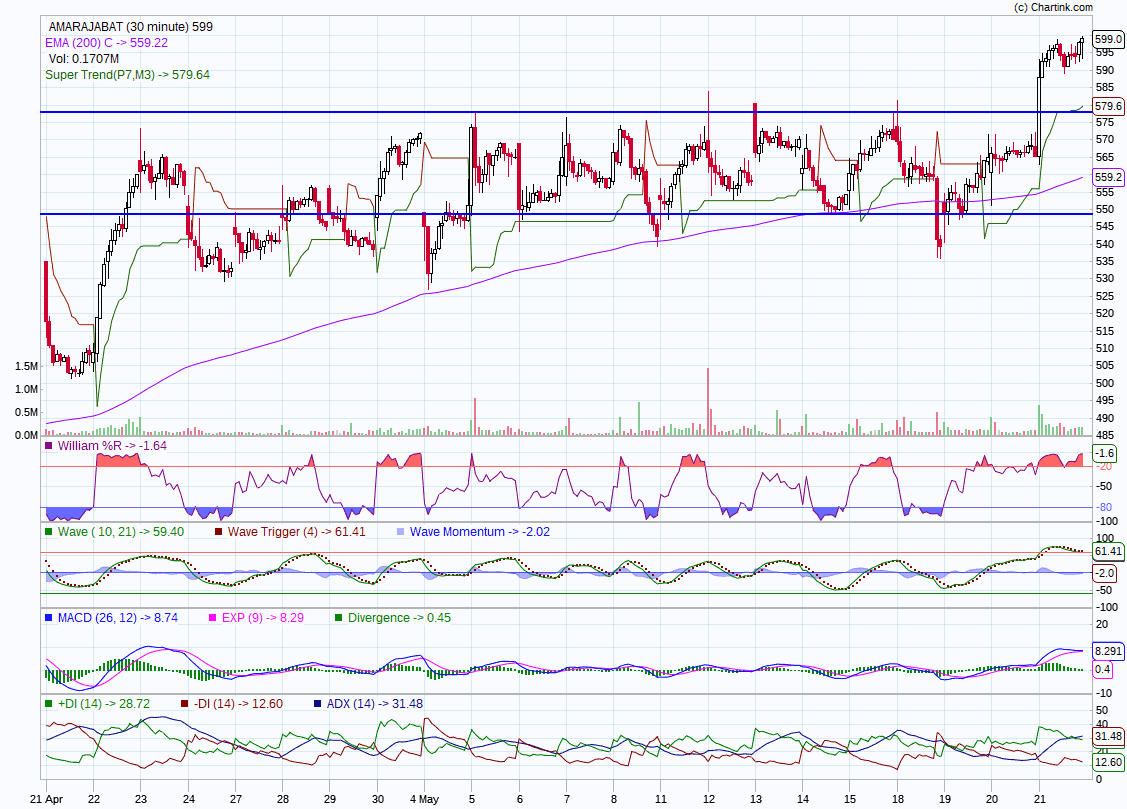
Task: Click the 599.0 current price tag
Action: (x=1109, y=38)
